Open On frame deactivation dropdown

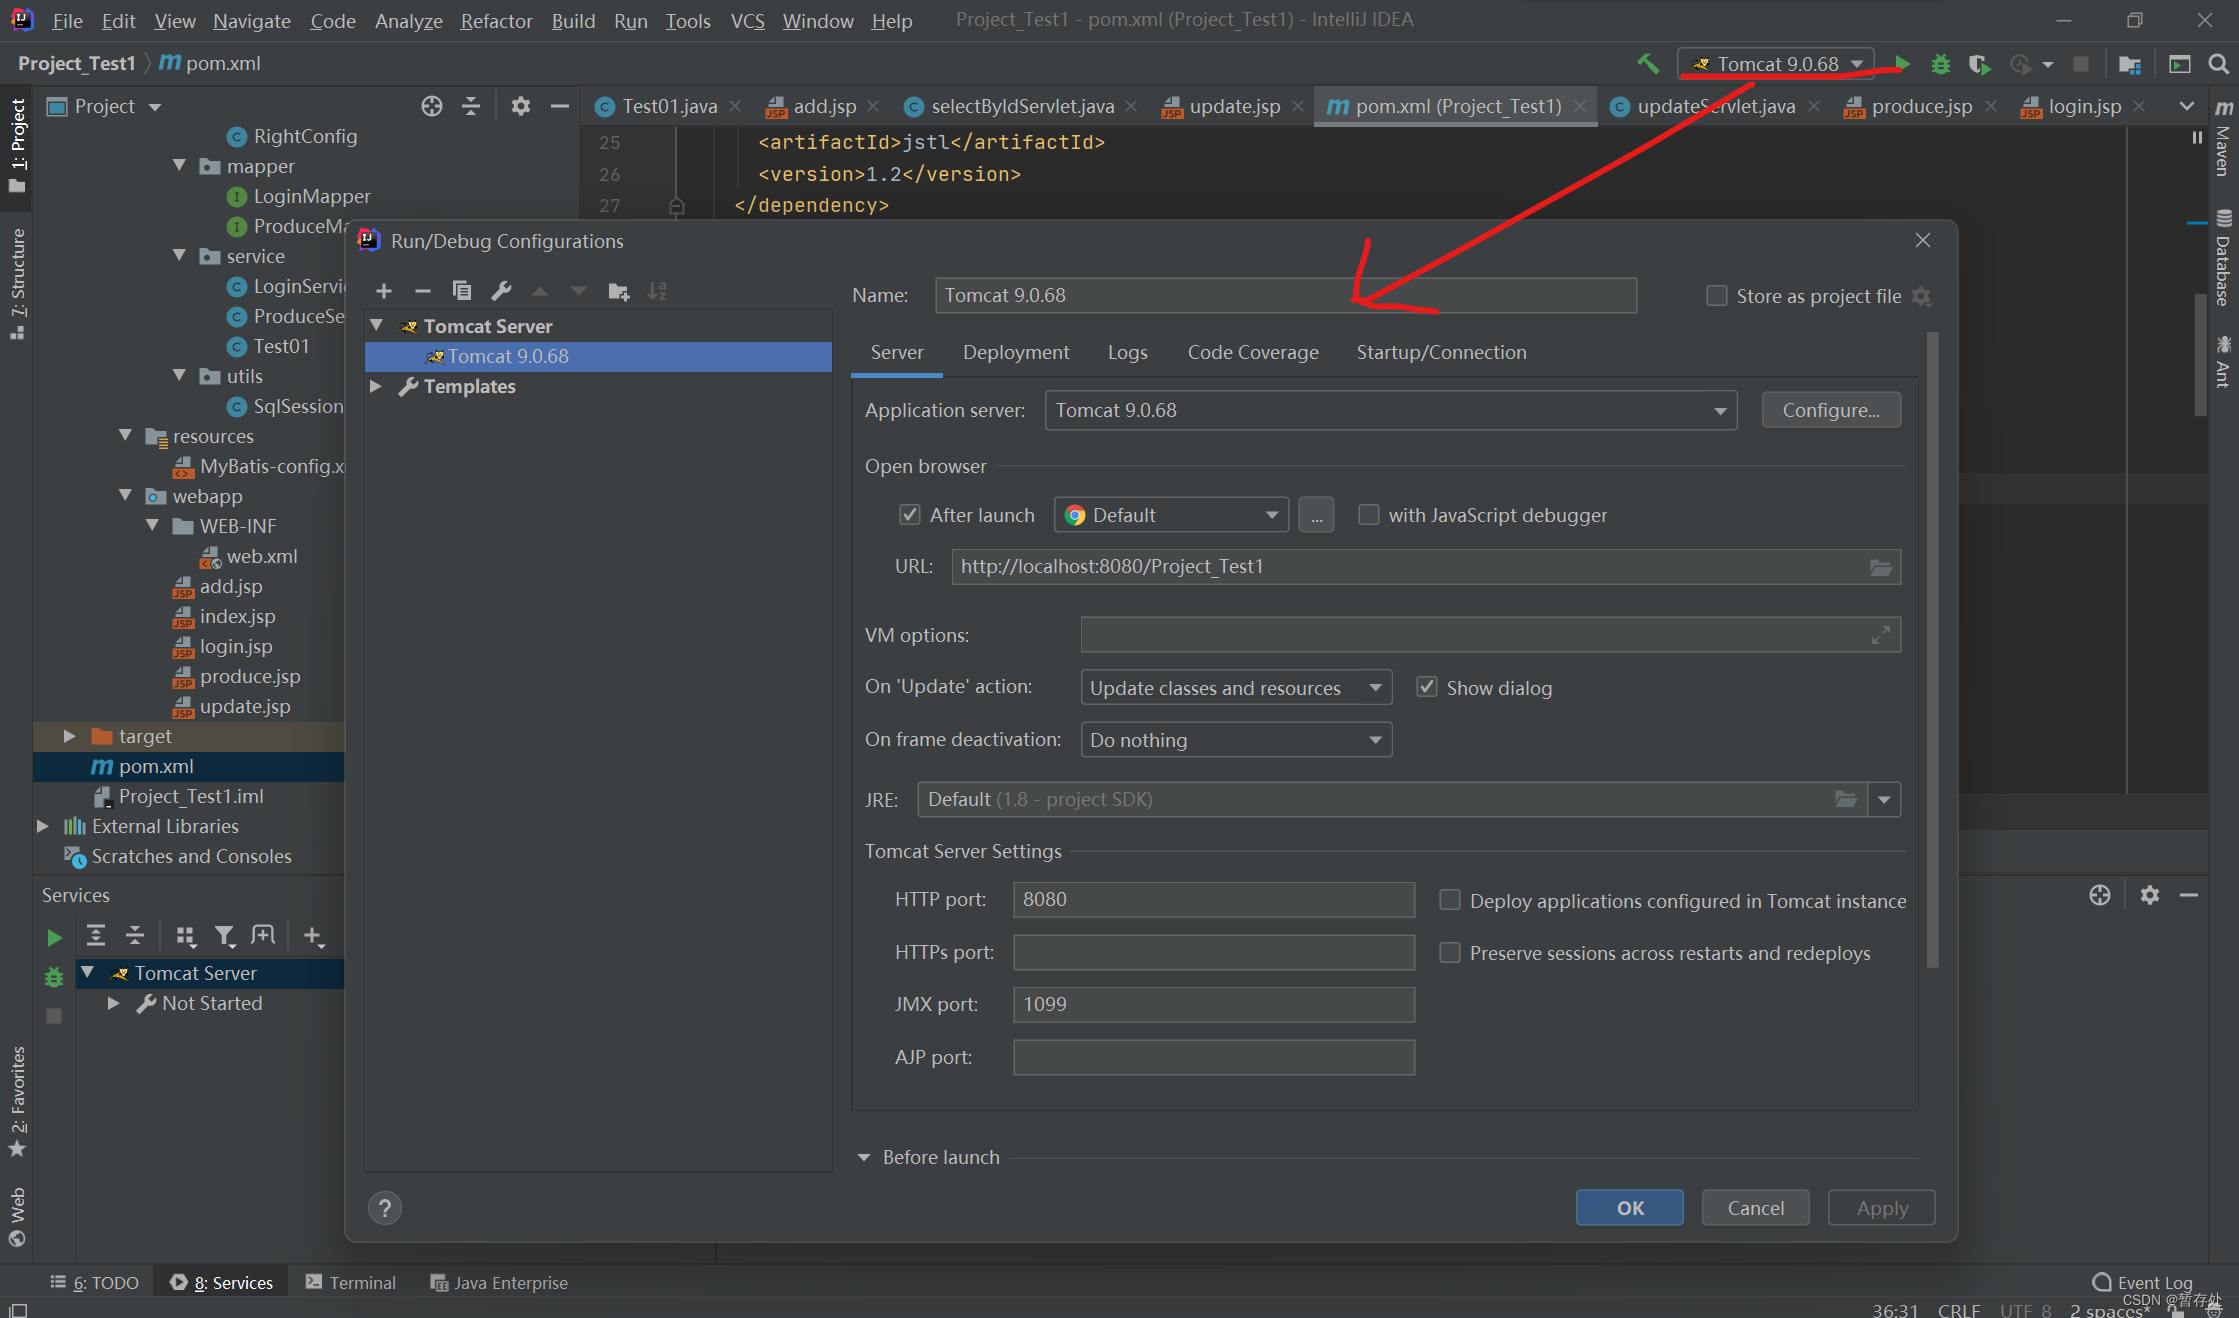1236,740
